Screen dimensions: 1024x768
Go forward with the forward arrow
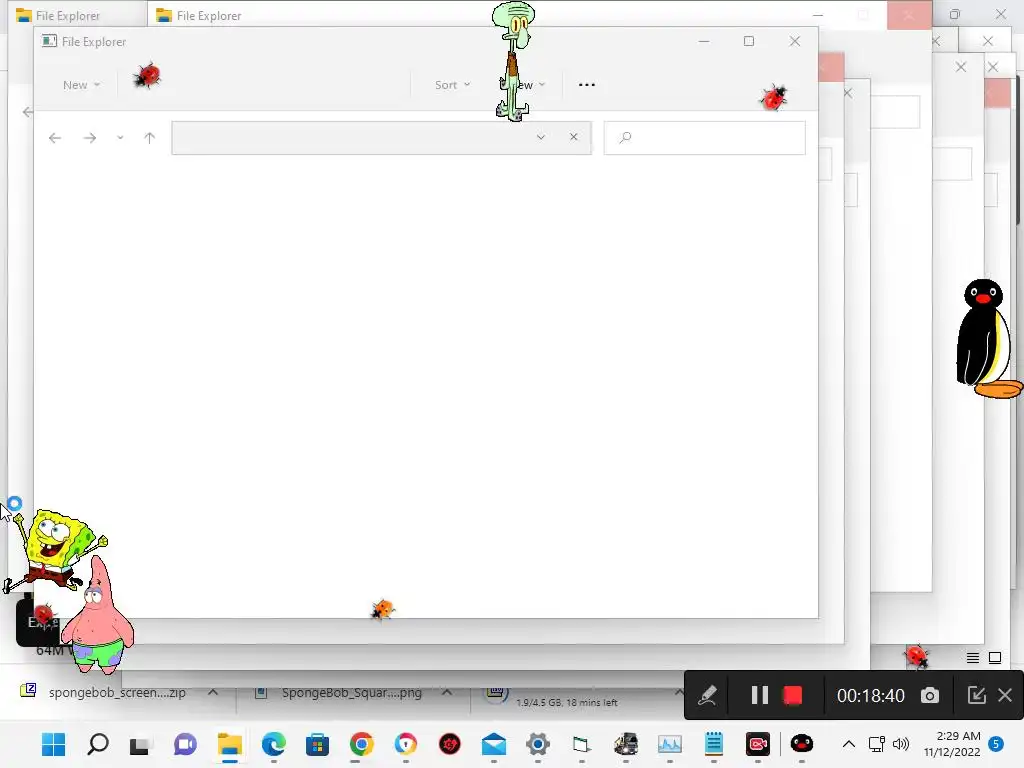click(x=90, y=138)
